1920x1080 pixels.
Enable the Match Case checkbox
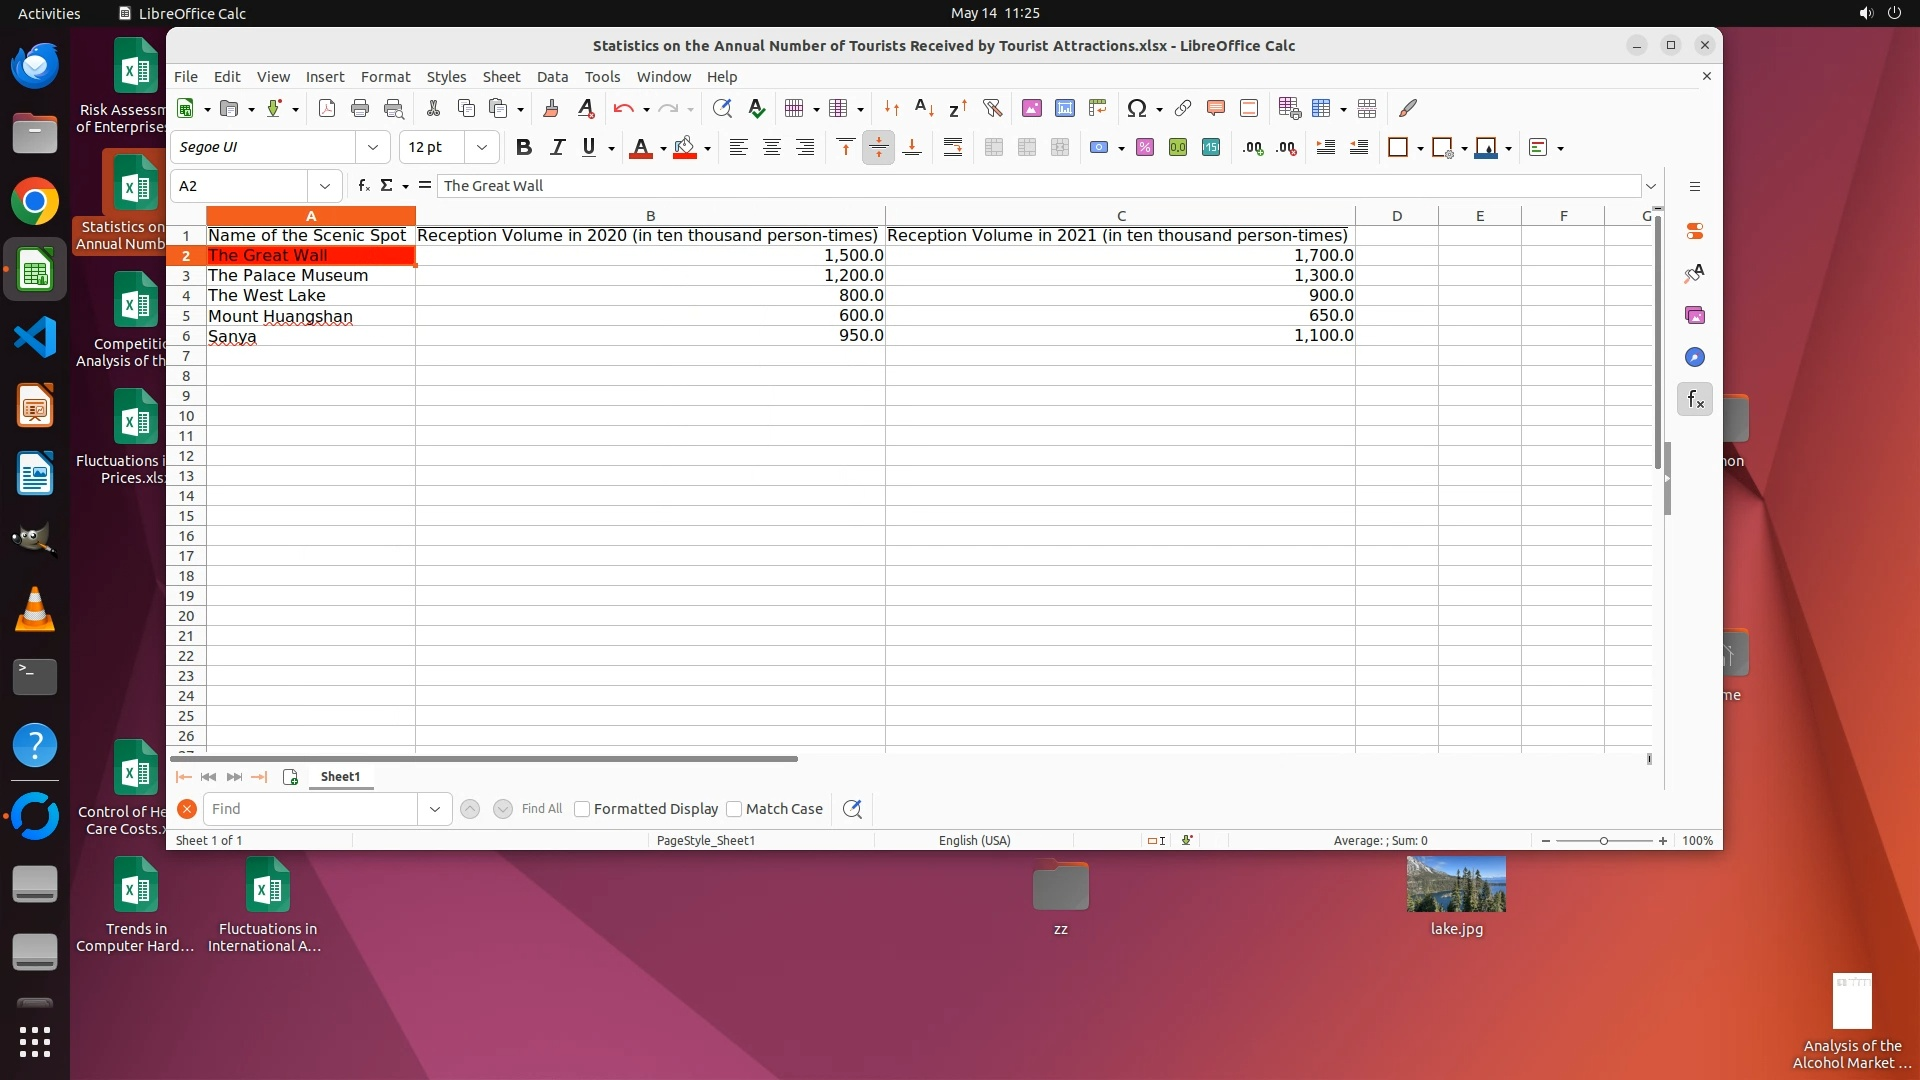(x=734, y=809)
